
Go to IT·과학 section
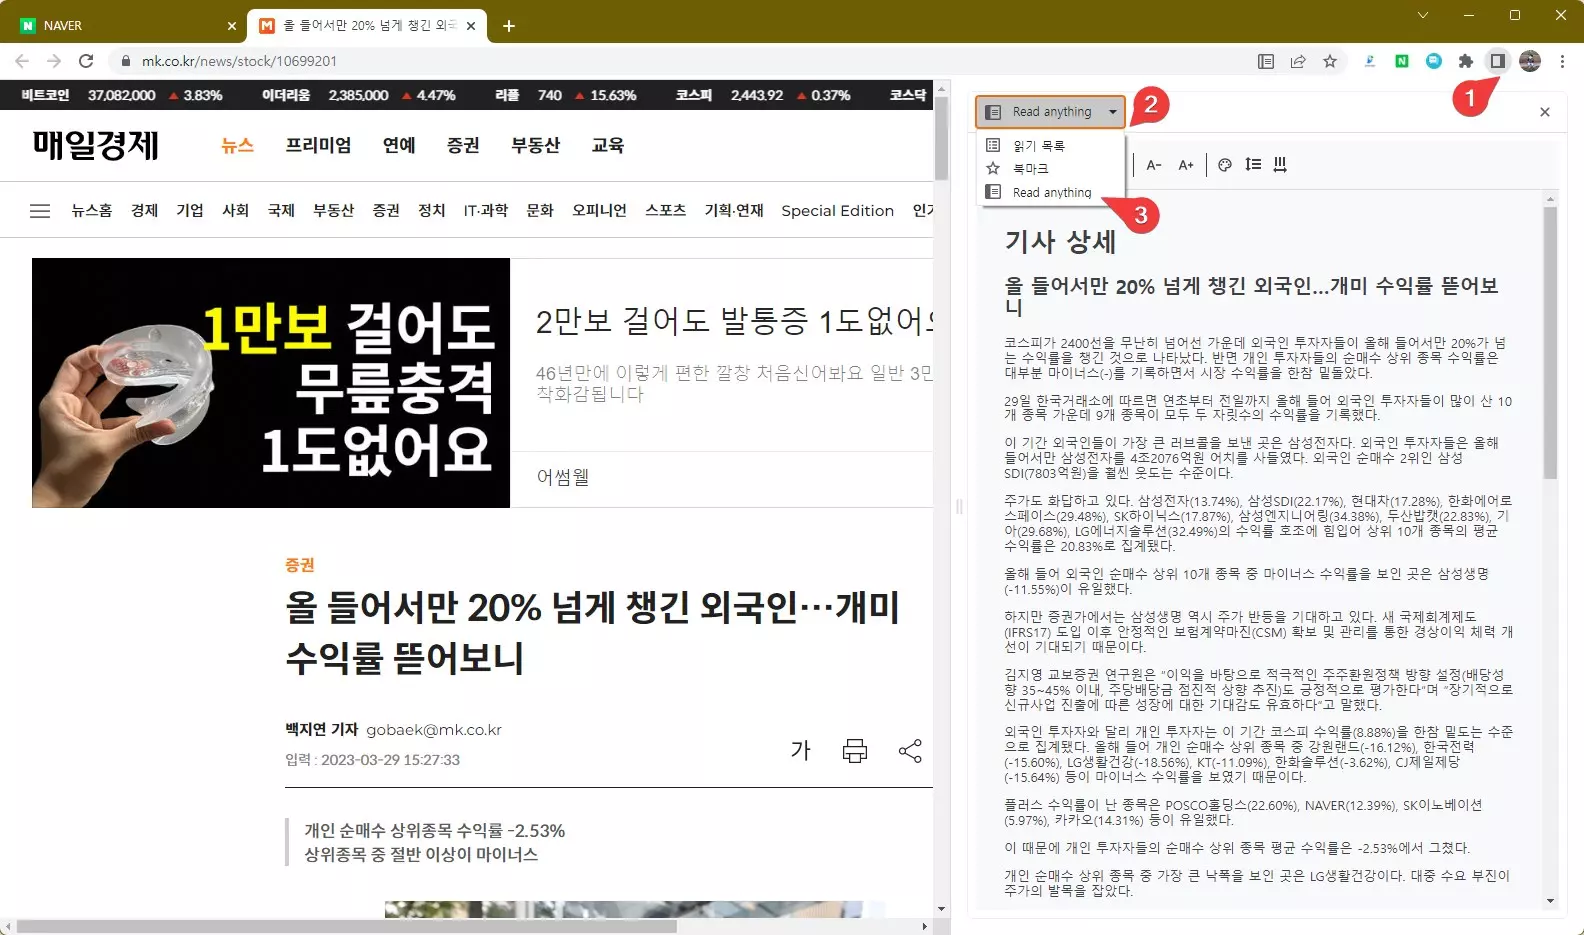tap(486, 211)
